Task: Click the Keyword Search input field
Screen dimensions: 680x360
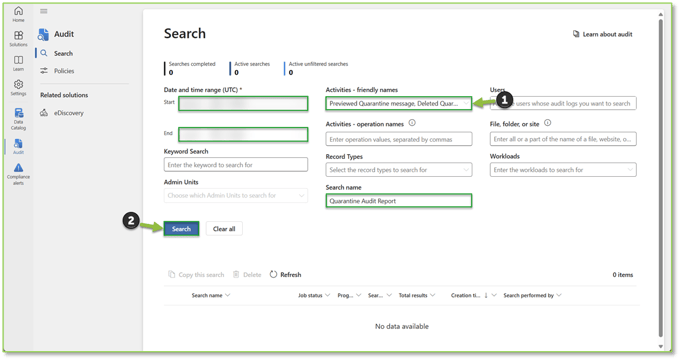Action: click(236, 165)
